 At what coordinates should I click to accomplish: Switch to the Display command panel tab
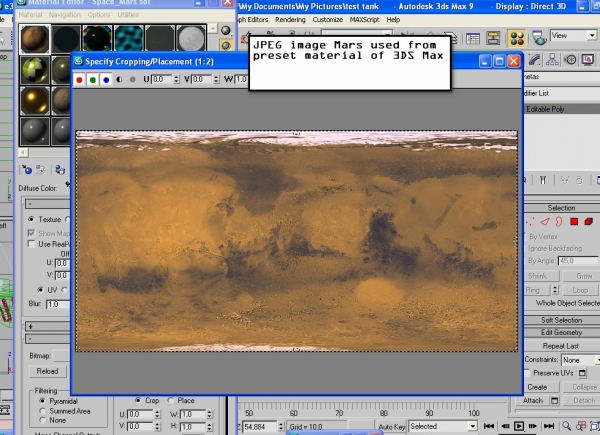pos(588,60)
